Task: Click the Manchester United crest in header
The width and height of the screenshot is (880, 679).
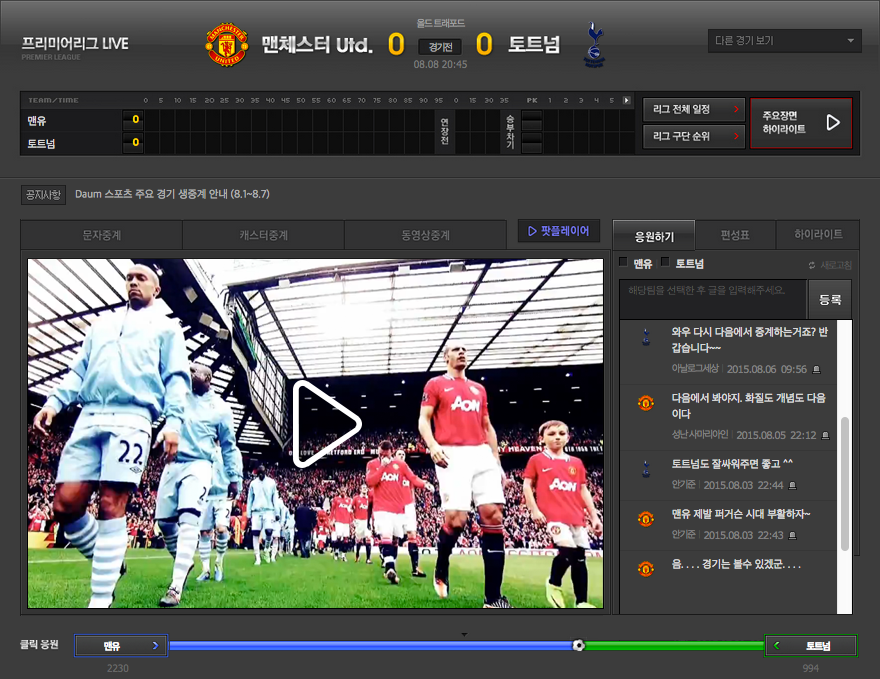Action: (227, 45)
